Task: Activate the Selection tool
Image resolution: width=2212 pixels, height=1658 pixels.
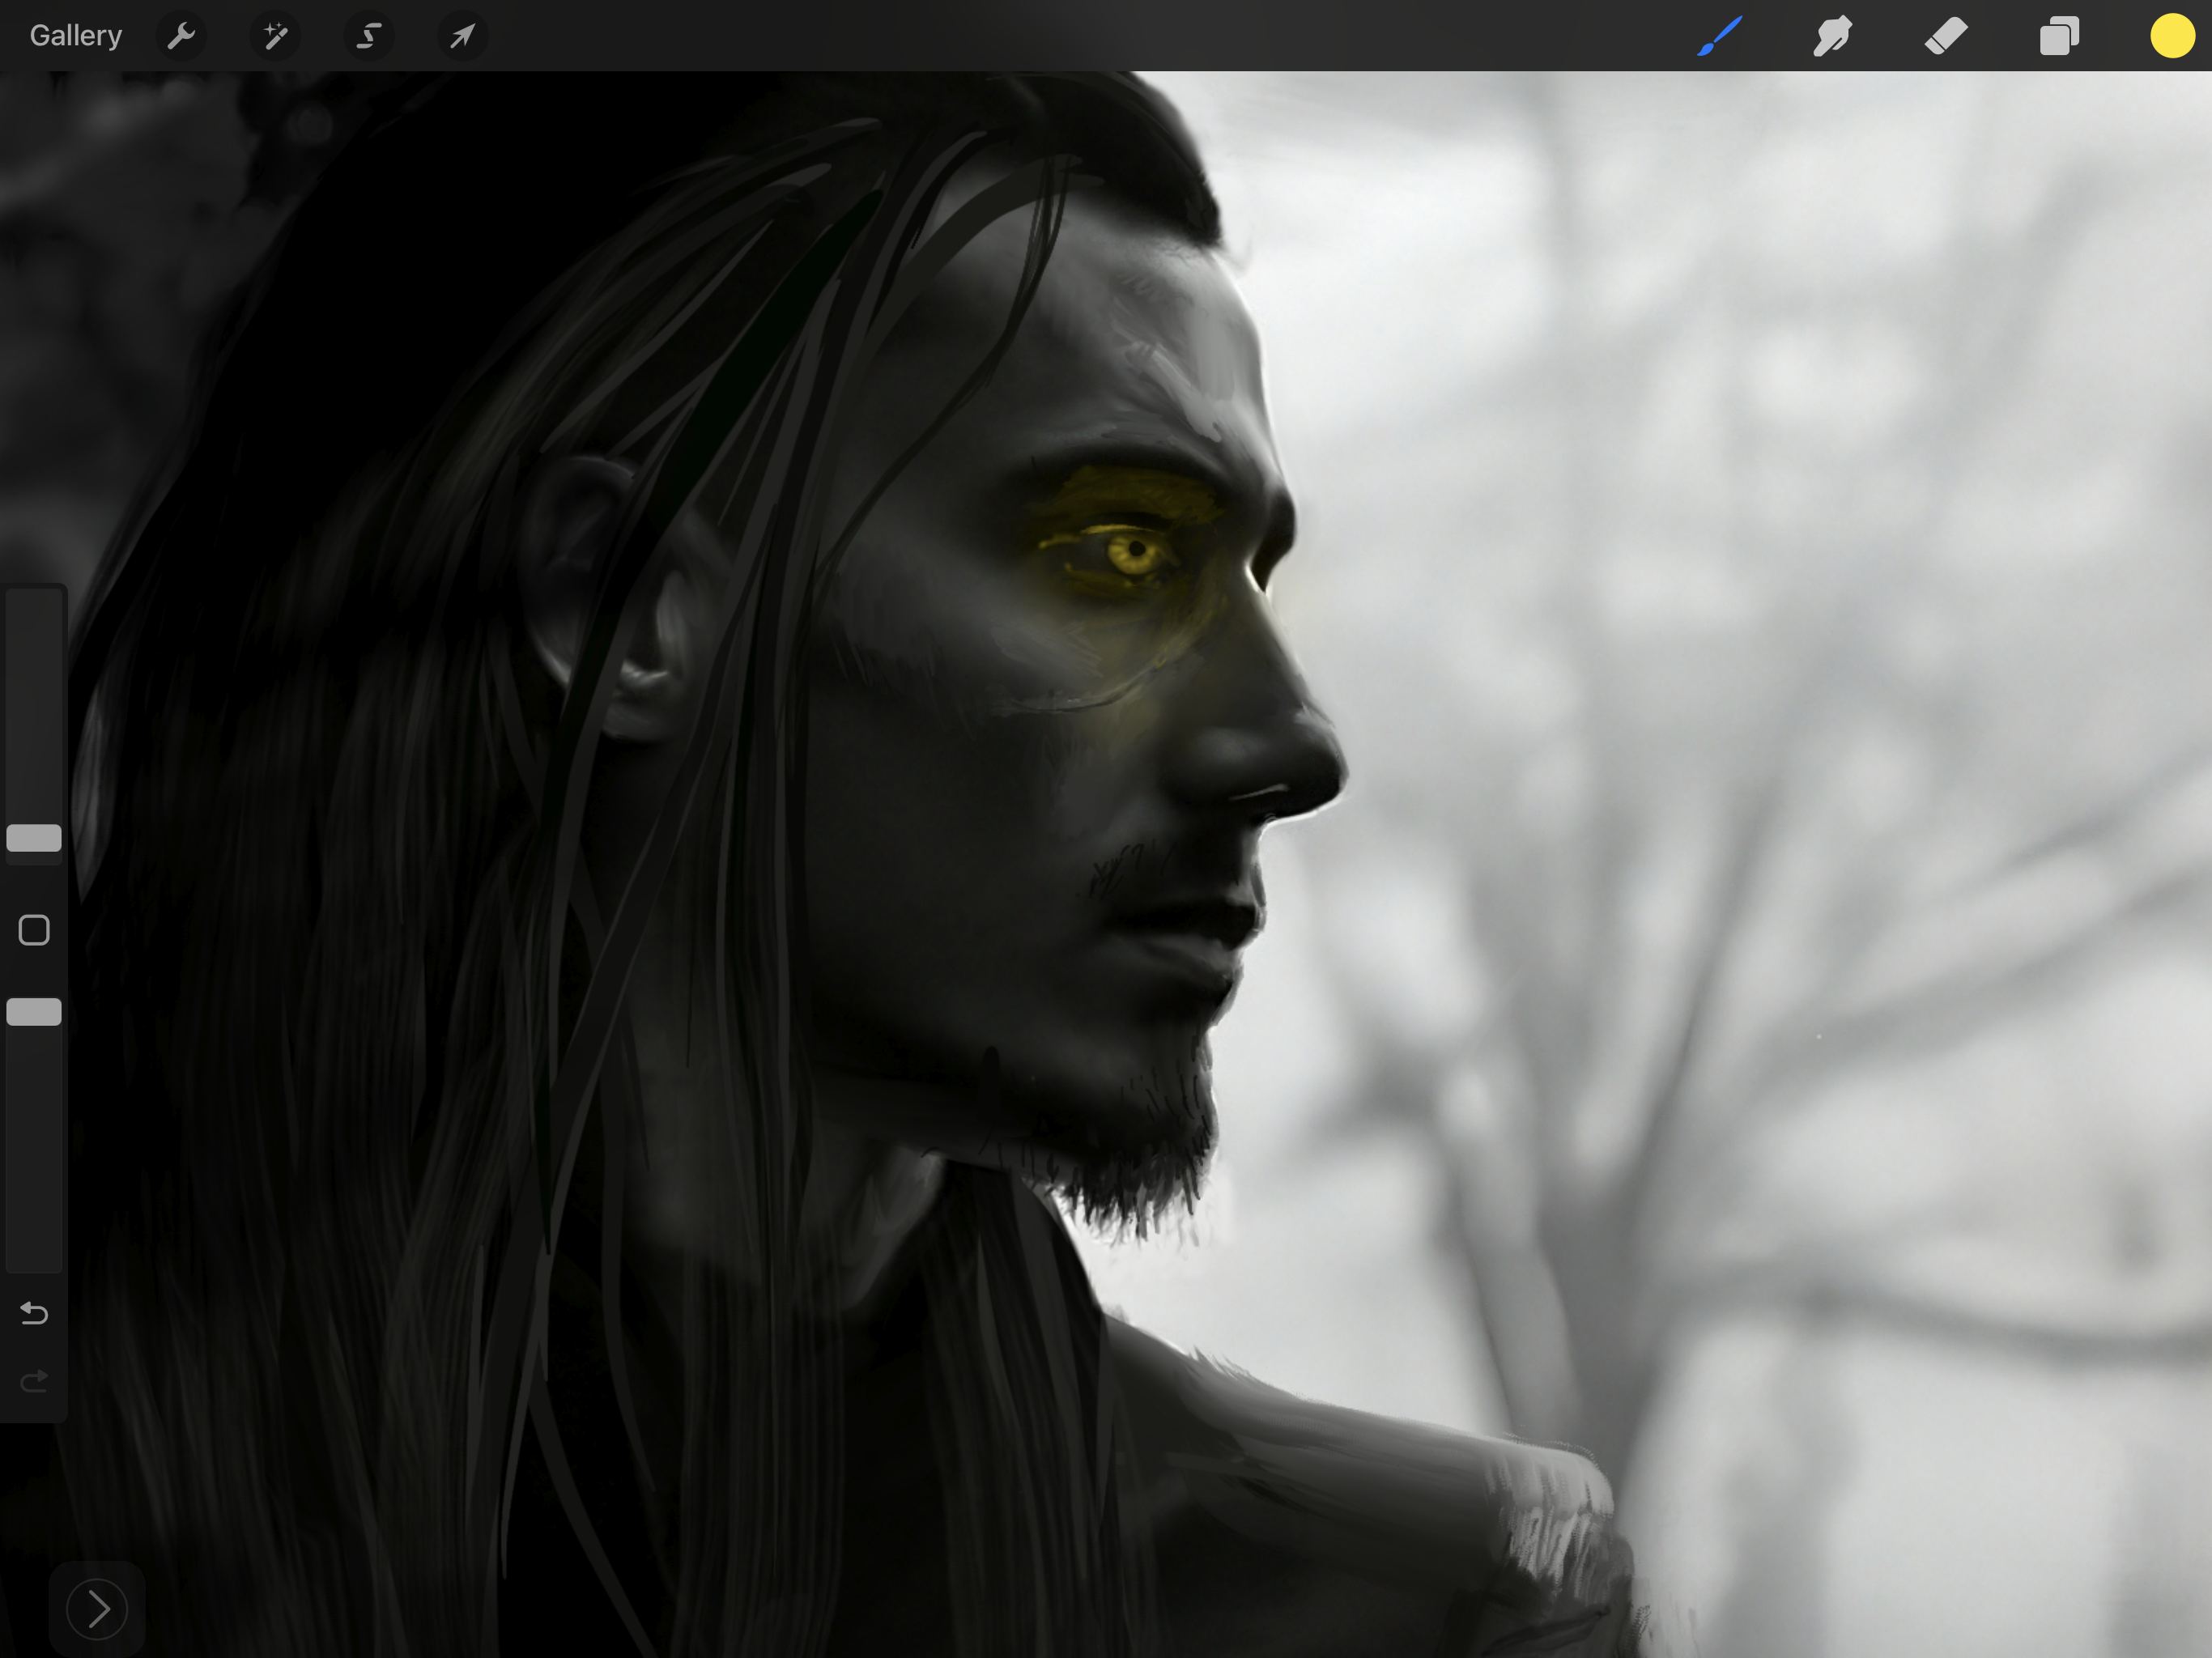Action: (369, 37)
